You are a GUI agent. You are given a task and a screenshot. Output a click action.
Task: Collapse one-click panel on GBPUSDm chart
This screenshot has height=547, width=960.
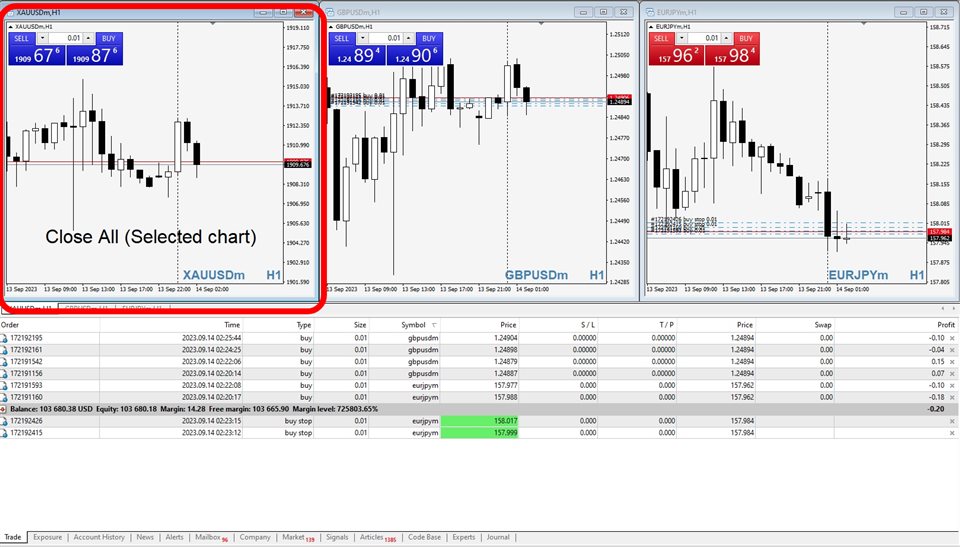[331, 27]
